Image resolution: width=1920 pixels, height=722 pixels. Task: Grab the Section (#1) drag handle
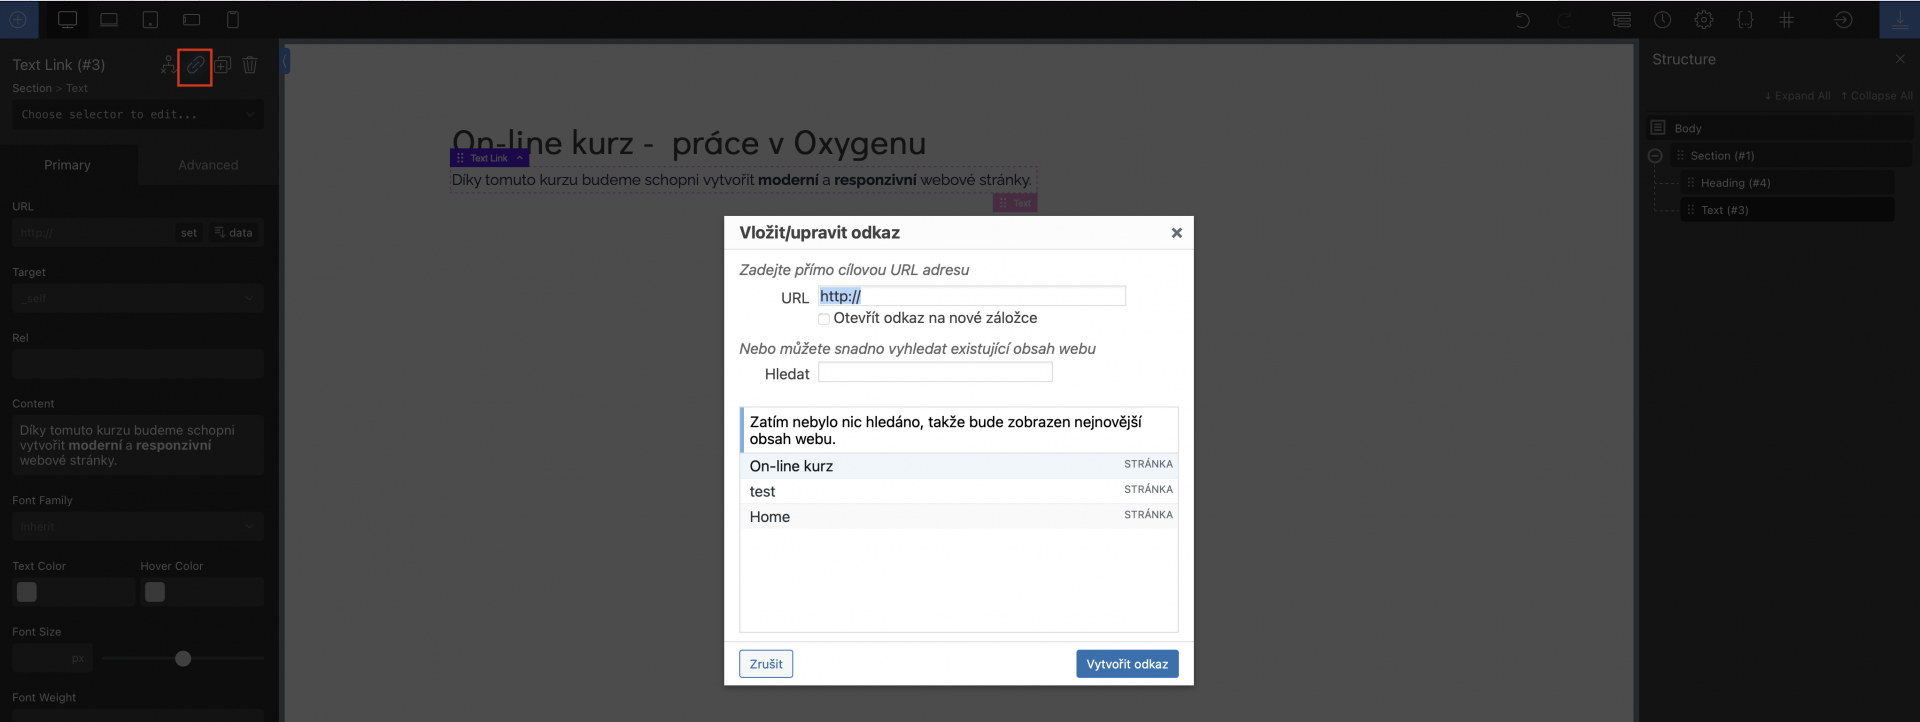1680,156
